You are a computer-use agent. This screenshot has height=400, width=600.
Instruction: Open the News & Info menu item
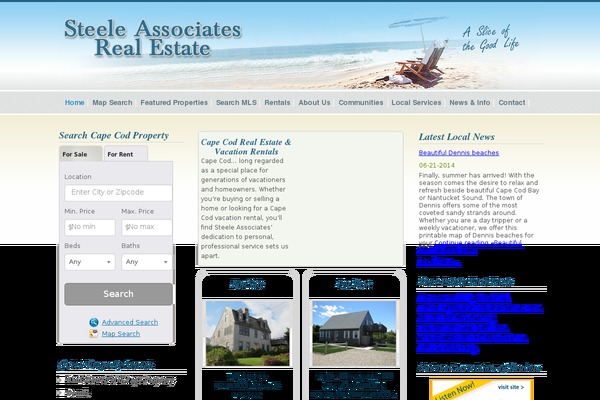470,103
